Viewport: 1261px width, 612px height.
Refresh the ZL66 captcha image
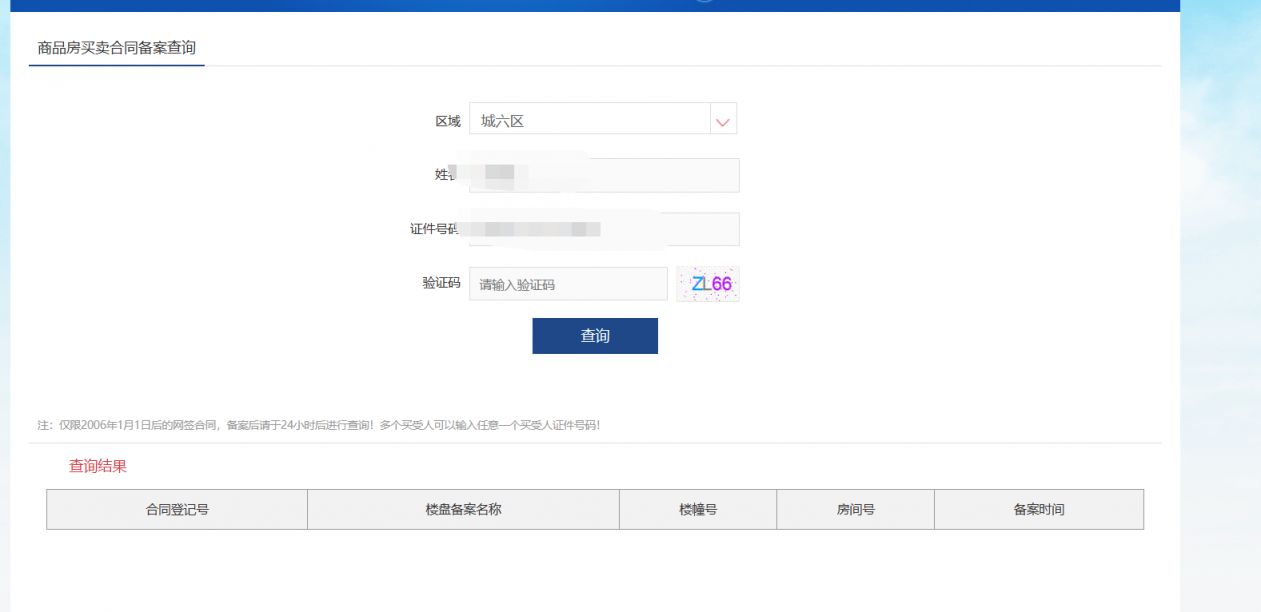(708, 284)
